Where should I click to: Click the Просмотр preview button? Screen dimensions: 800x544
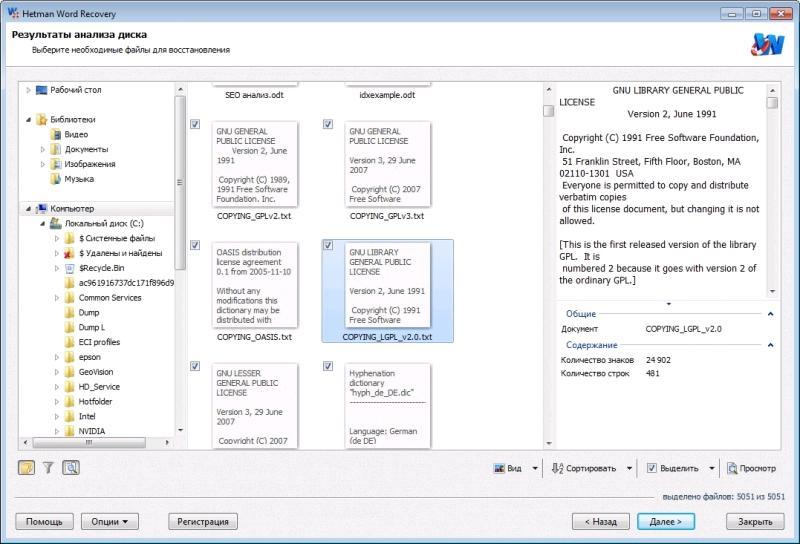point(752,468)
